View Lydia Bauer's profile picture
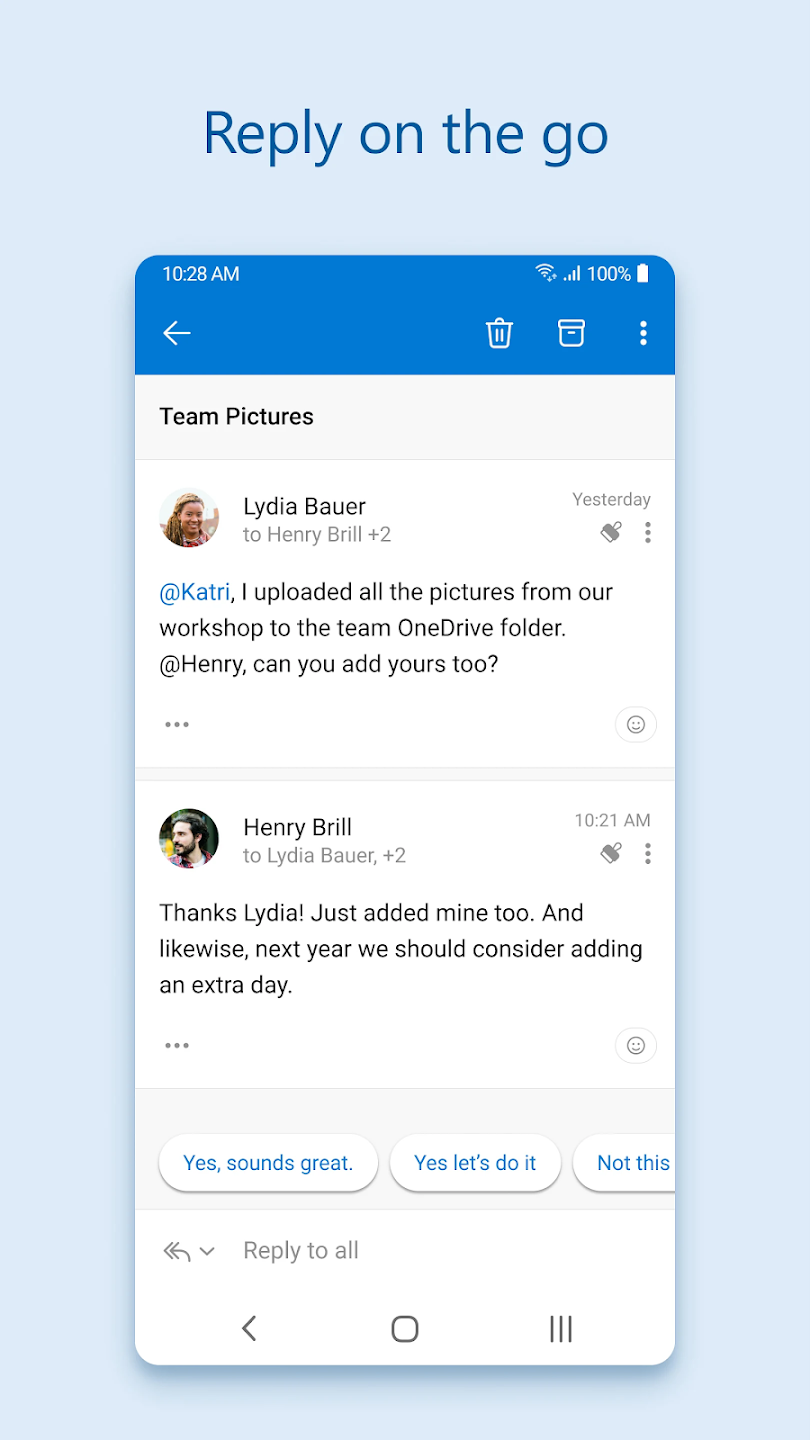 point(189,518)
